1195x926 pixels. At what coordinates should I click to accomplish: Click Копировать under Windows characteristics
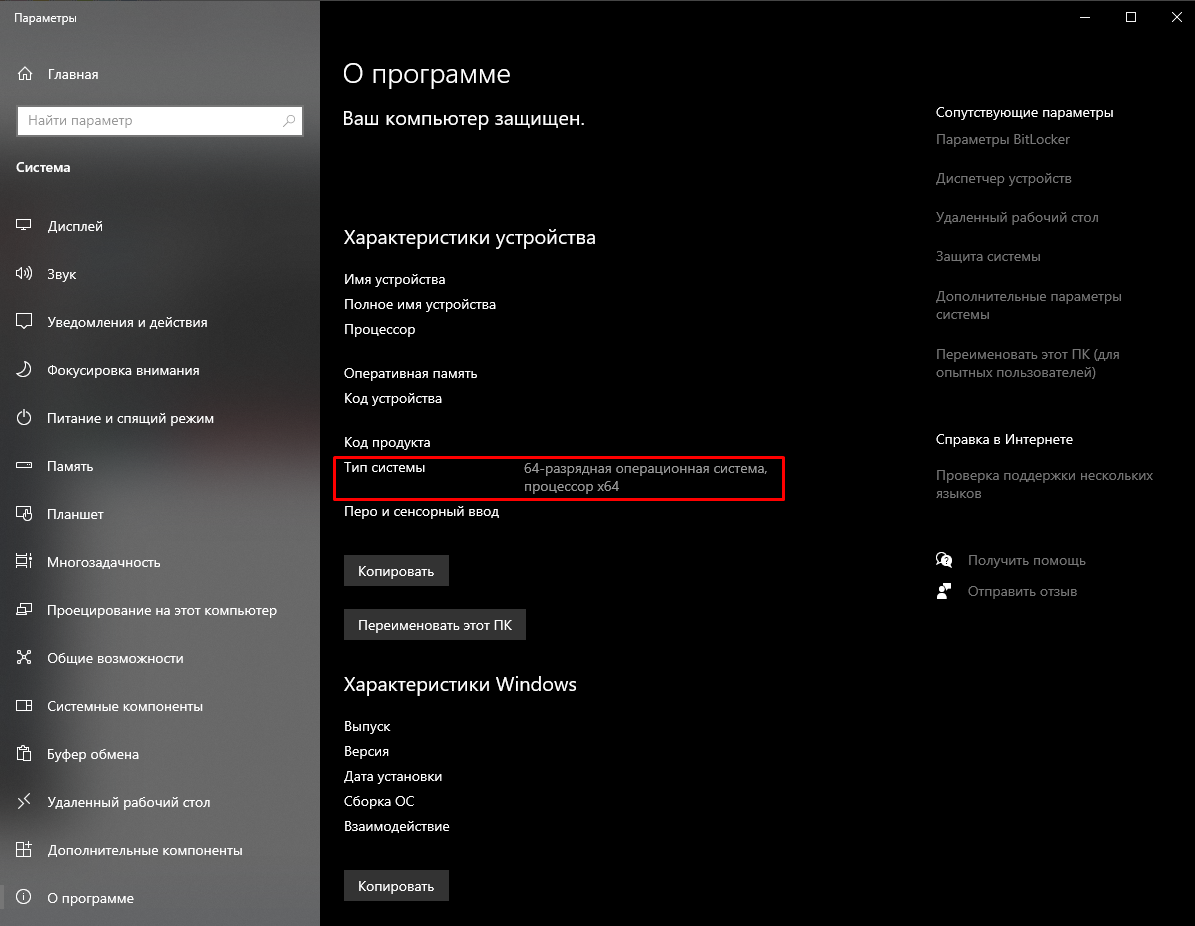click(396, 886)
